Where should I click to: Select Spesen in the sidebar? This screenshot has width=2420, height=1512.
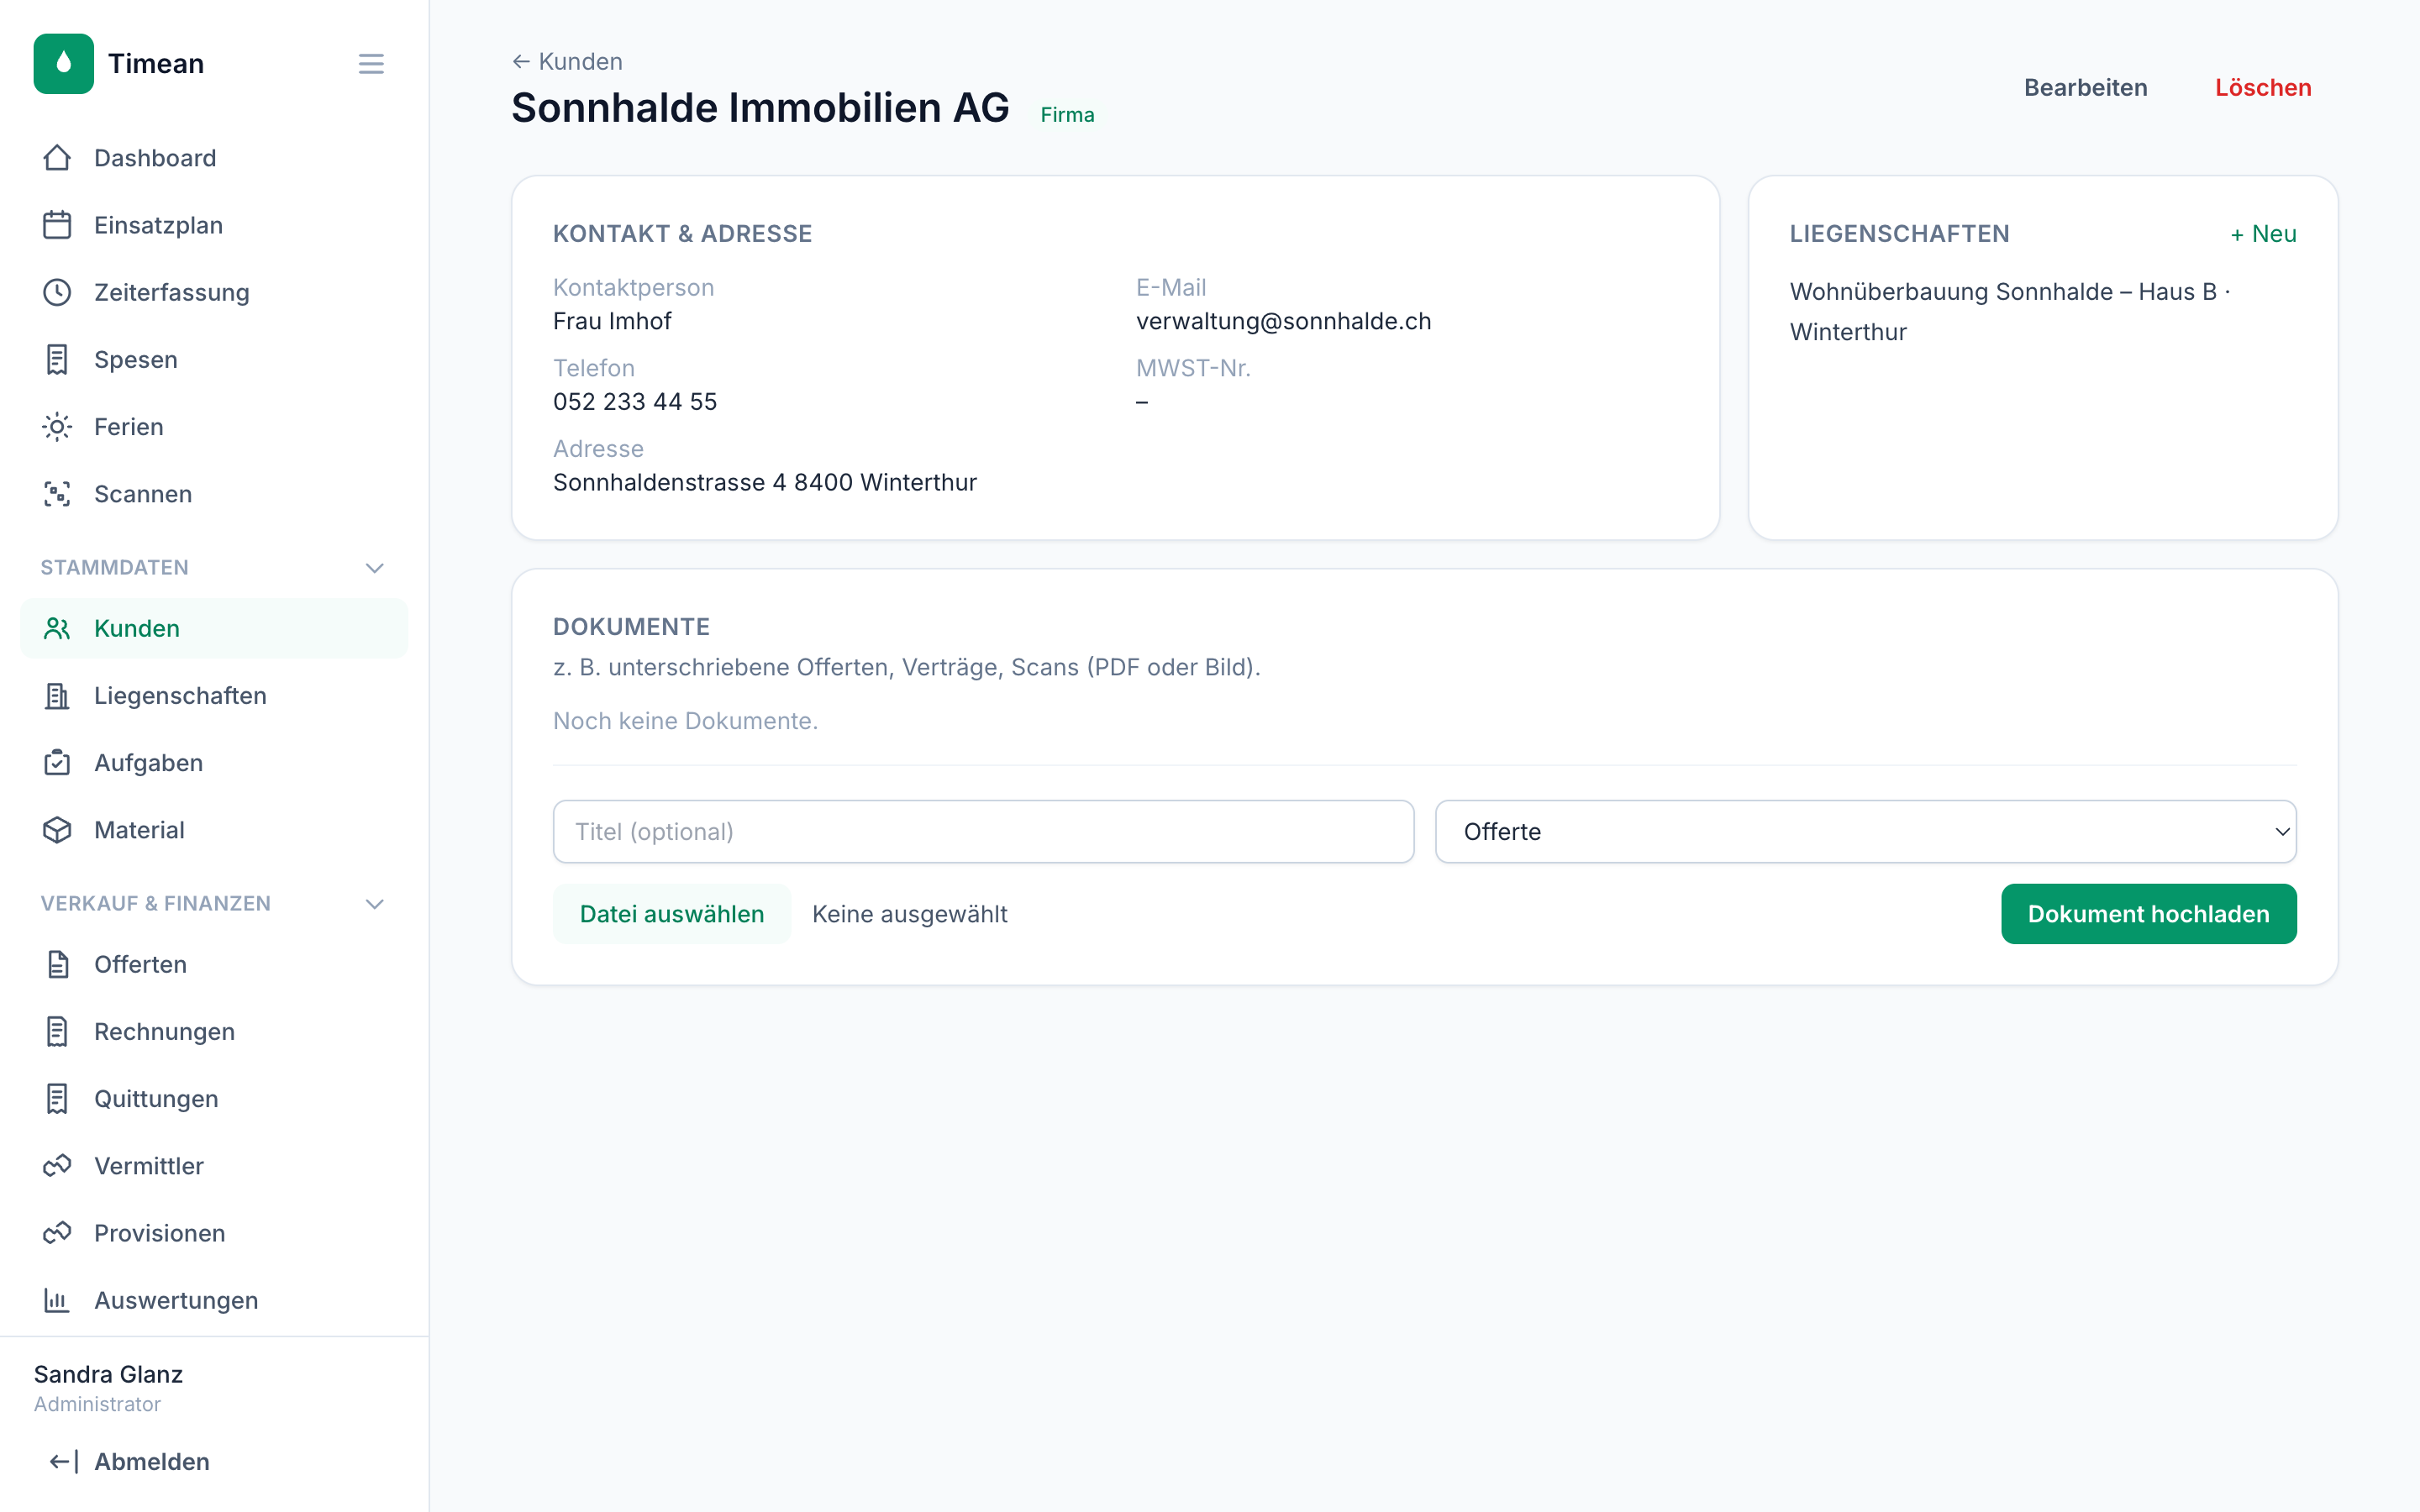coord(214,359)
